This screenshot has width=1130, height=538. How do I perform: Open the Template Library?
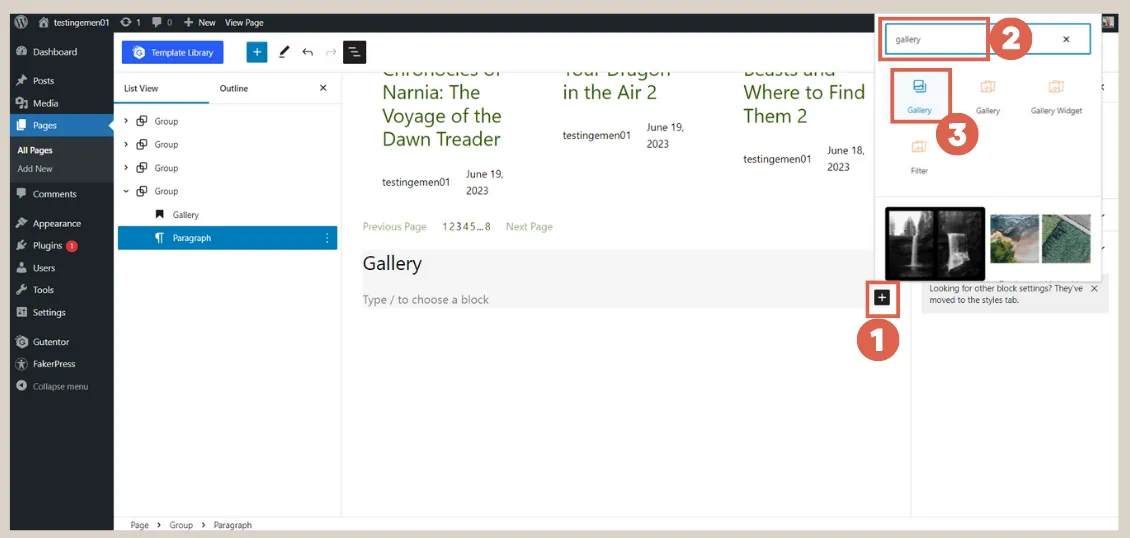click(172, 53)
